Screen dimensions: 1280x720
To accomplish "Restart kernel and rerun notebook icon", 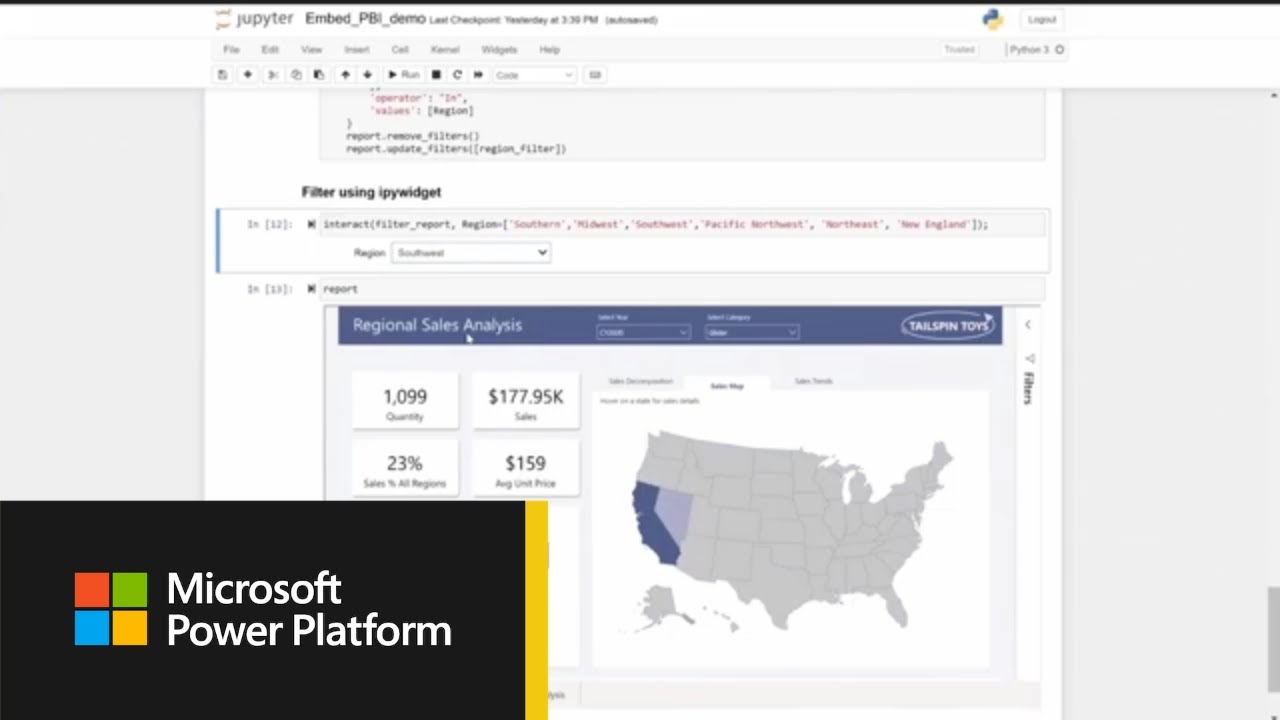I will [x=478, y=75].
